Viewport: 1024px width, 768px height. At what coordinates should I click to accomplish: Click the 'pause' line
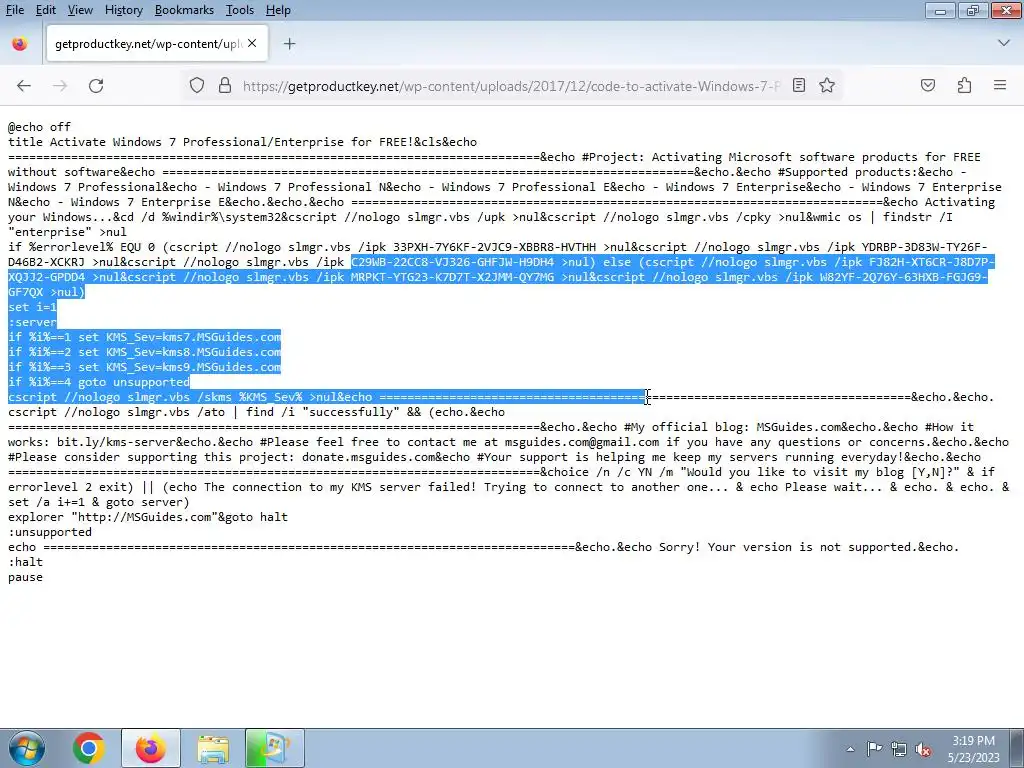(25, 577)
